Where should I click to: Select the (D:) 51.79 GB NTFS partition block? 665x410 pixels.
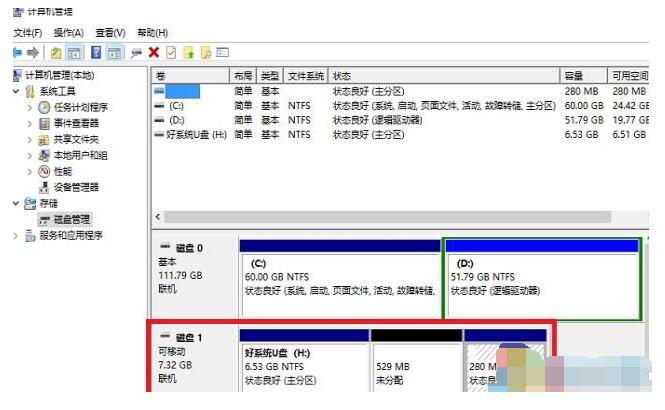tap(542, 278)
